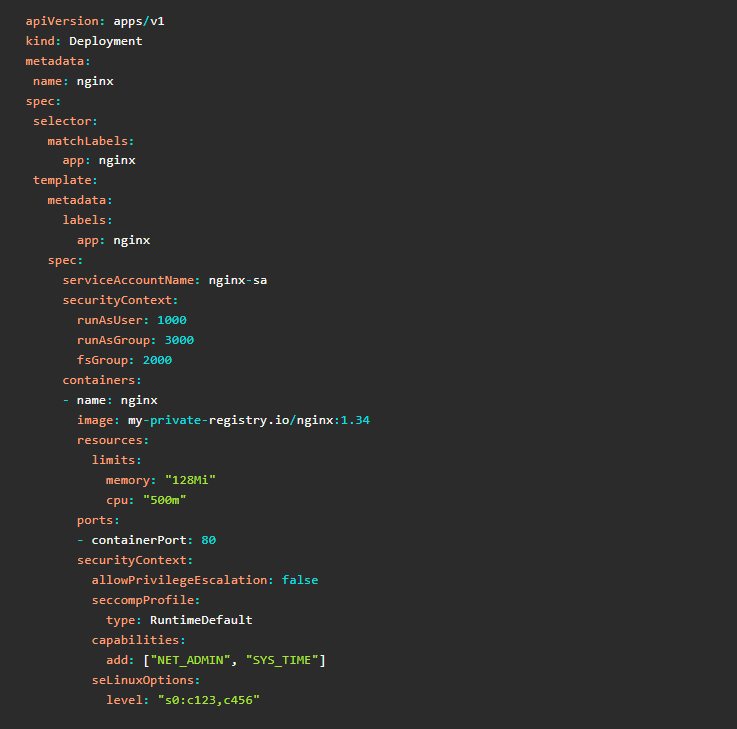This screenshot has width=737, height=729.
Task: Click 'fsGroup' value 2000
Action: pyautogui.click(x=157, y=360)
